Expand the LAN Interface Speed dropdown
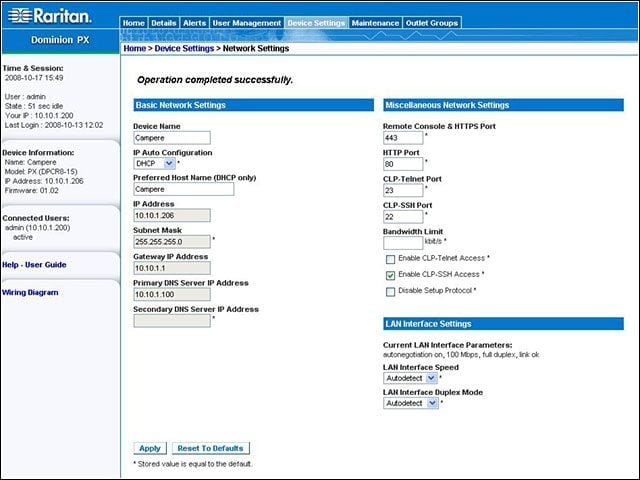The image size is (640, 480). pos(410,378)
